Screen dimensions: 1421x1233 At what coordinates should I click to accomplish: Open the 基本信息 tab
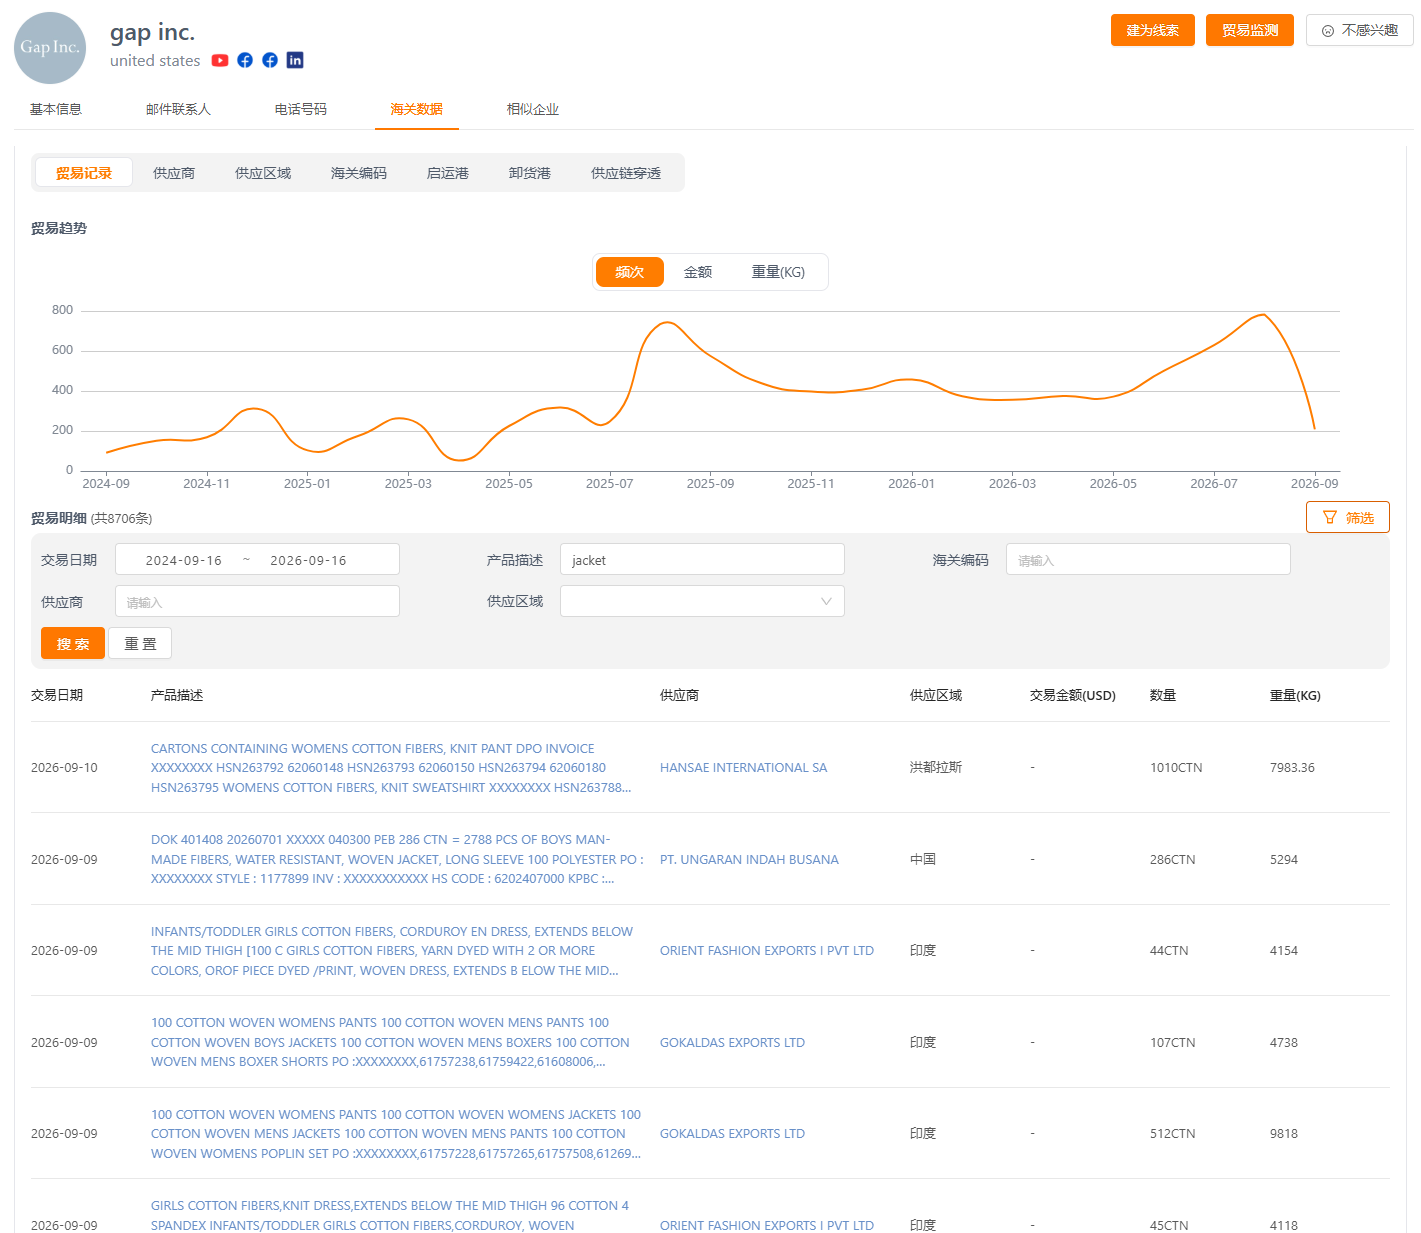tap(56, 109)
